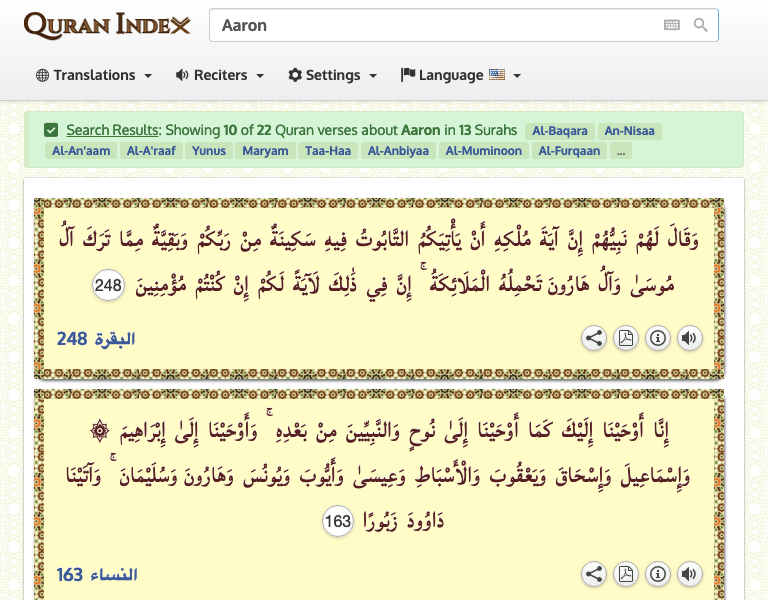
Task: Click the speaker icon beside Reciters
Action: [x=182, y=75]
